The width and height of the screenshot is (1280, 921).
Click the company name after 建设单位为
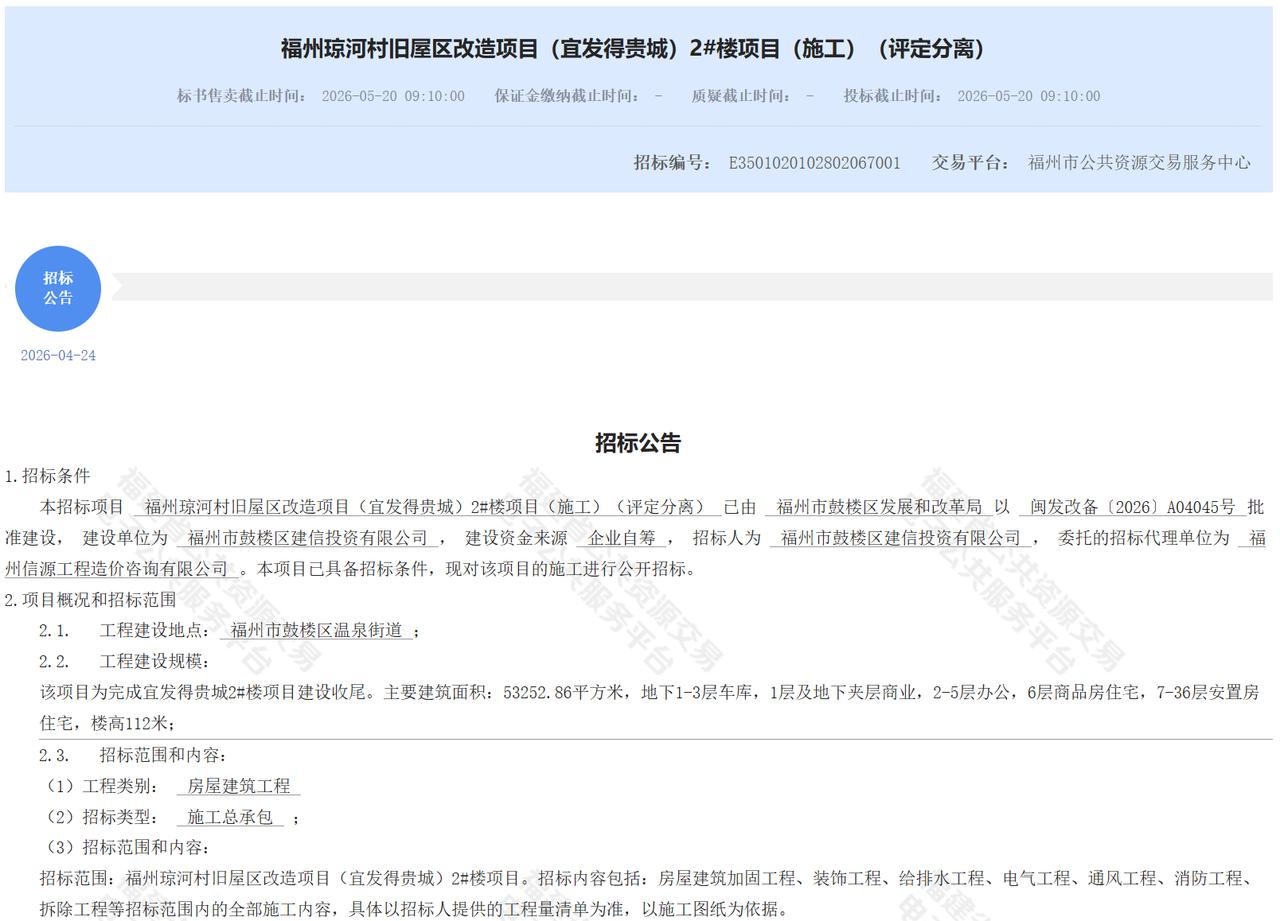click(x=308, y=538)
